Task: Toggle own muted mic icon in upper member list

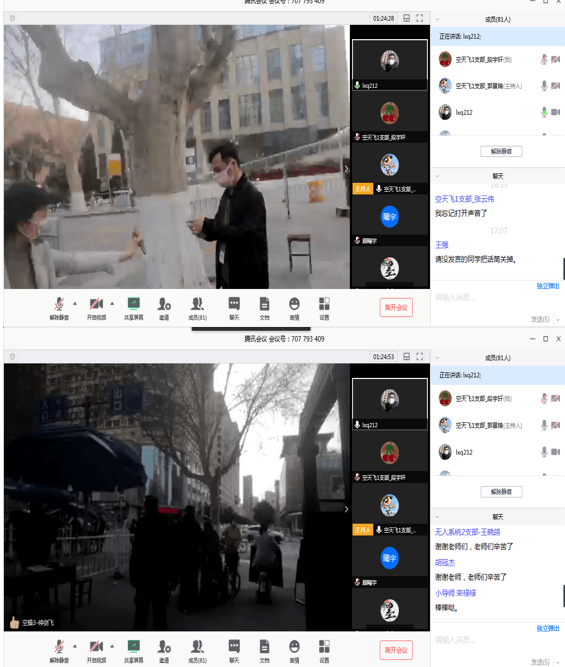Action: 544,60
